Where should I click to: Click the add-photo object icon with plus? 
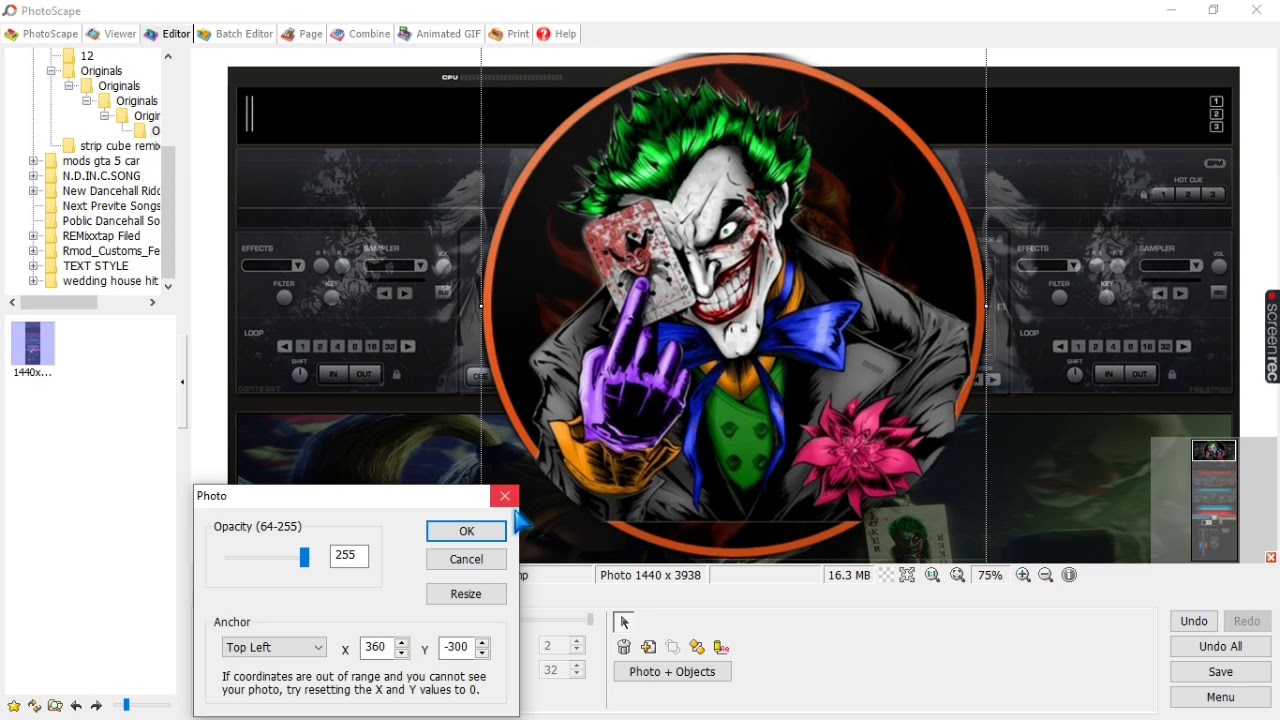point(649,647)
